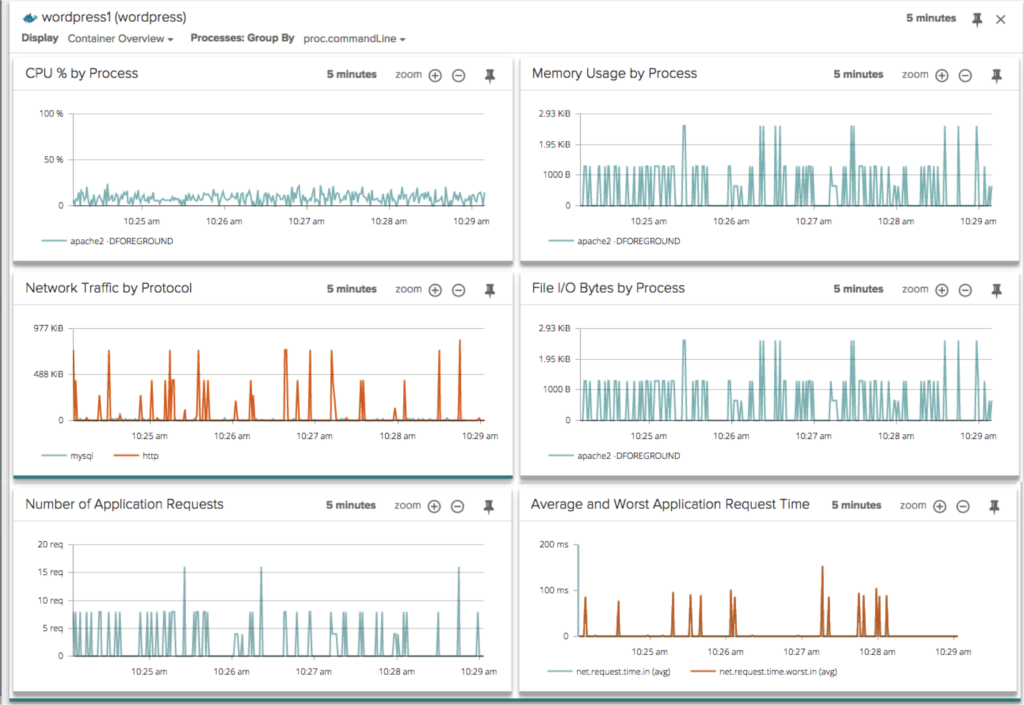This screenshot has height=705, width=1024.
Task: Pin the File I/O Bytes by Process panel
Action: (997, 290)
